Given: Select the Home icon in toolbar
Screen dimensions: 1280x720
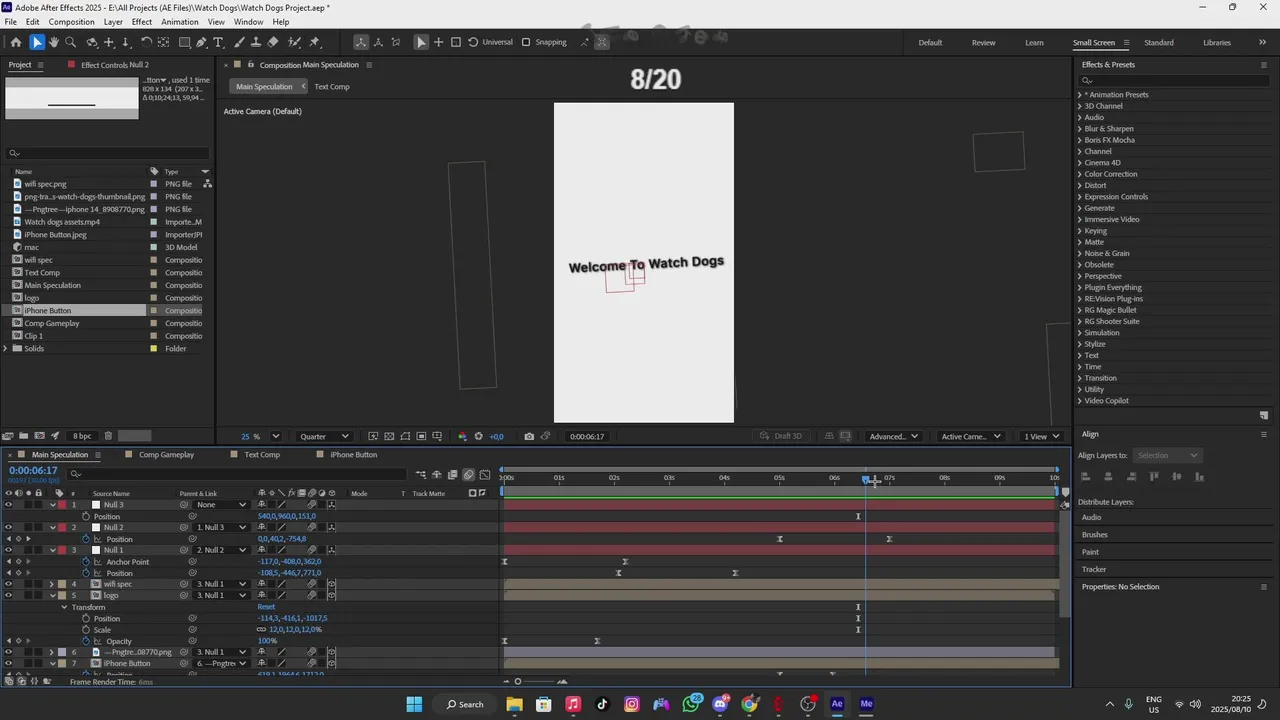Looking at the screenshot, I should coord(16,42).
